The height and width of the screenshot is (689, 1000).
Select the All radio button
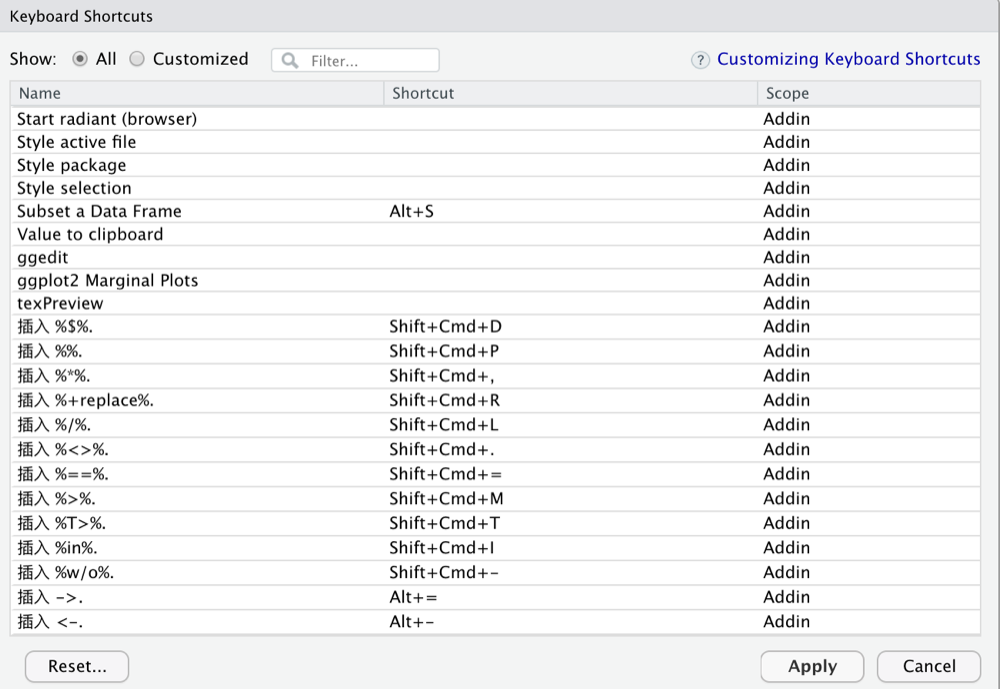tap(80, 59)
